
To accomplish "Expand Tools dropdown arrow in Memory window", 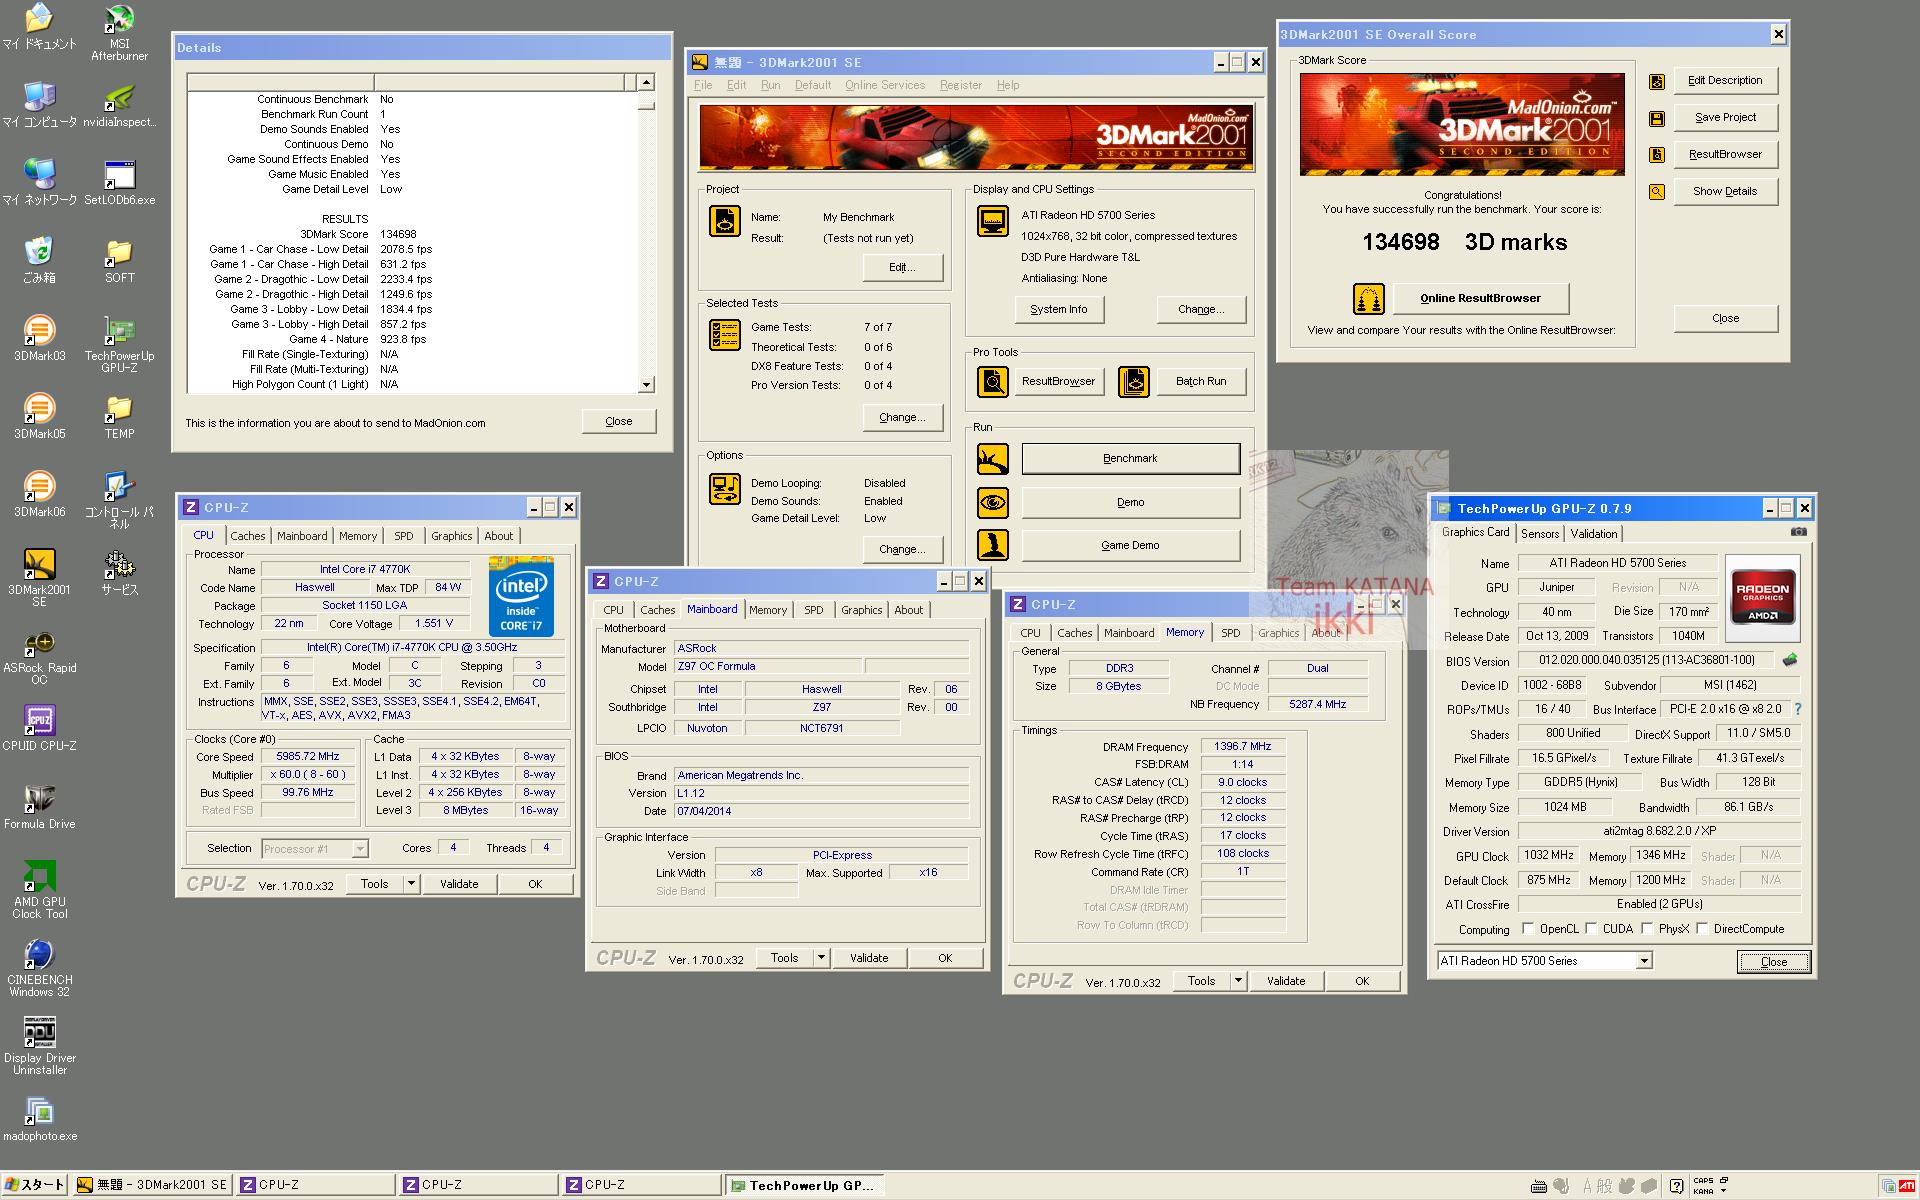I will coord(1237,981).
